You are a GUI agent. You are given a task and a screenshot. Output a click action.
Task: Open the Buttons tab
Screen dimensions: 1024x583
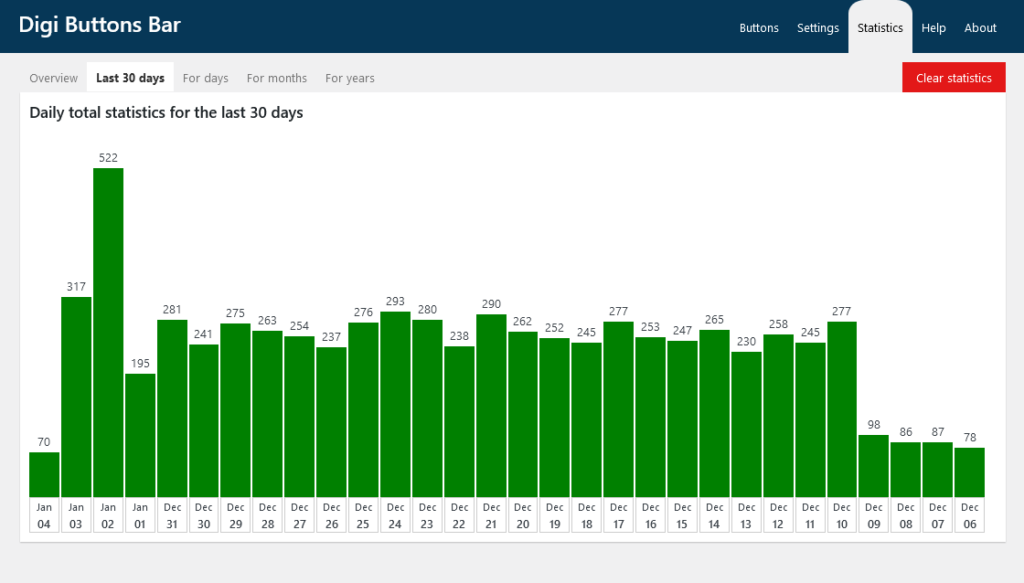(x=758, y=28)
